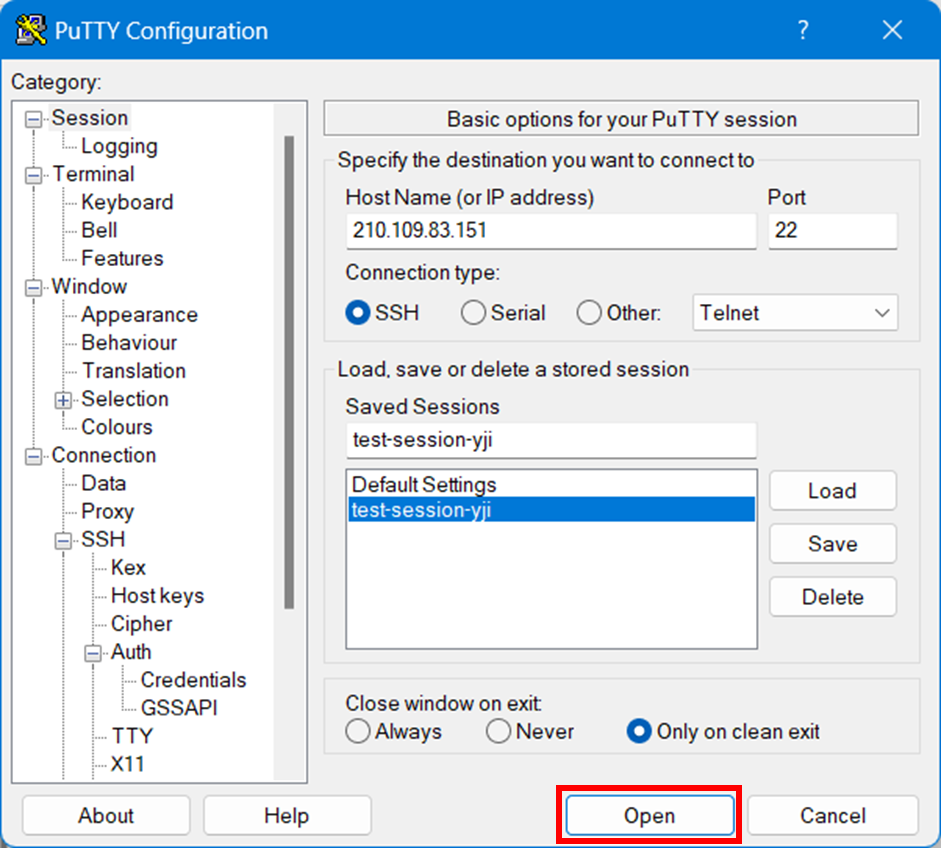Open the Translation category
The image size is (941, 848).
coord(134,371)
